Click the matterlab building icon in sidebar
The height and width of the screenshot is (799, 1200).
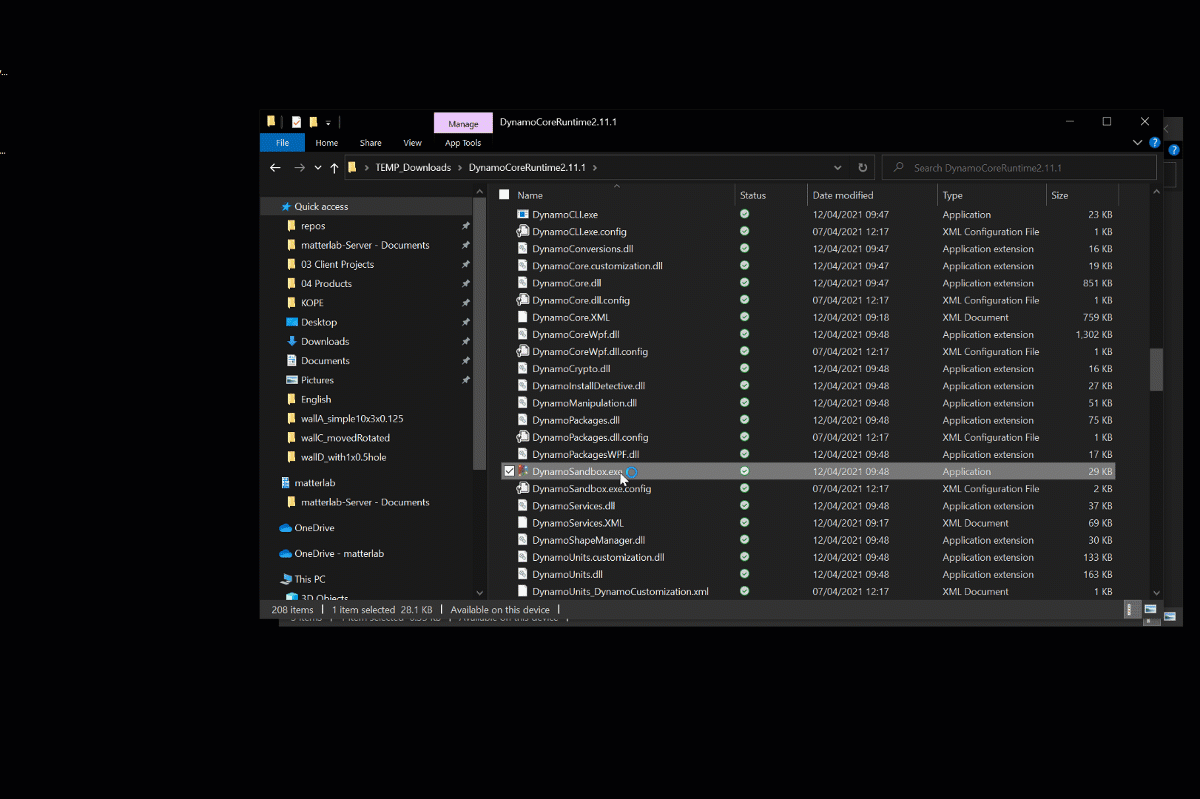coord(285,483)
